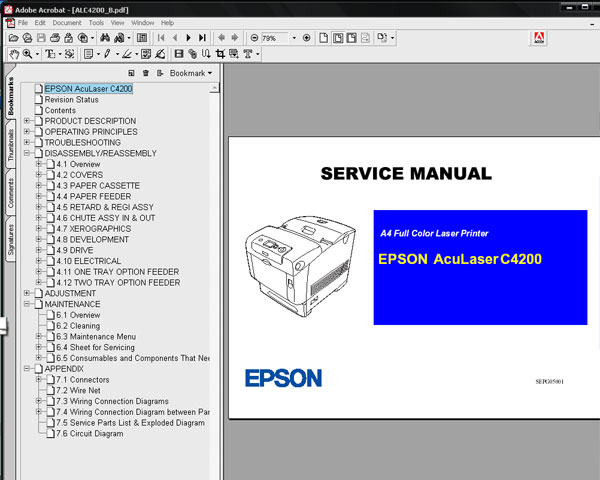Open the Help menu
Viewport: 600px width, 480px height.
pos(167,23)
